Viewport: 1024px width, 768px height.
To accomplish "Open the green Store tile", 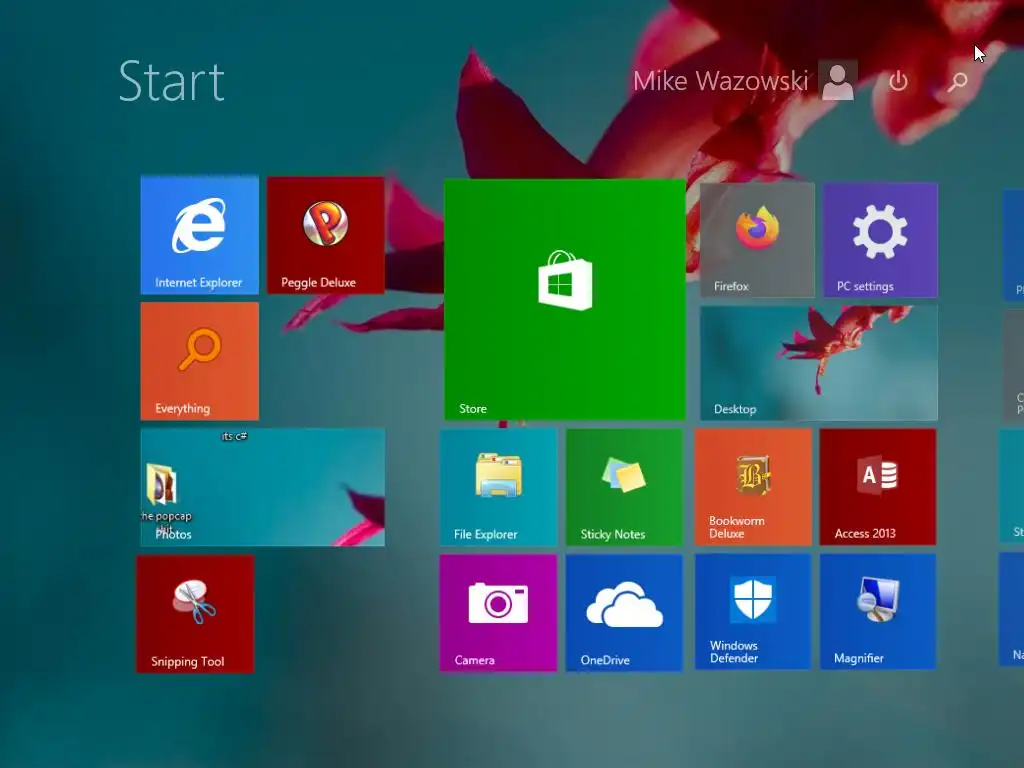I will pyautogui.click(x=565, y=300).
